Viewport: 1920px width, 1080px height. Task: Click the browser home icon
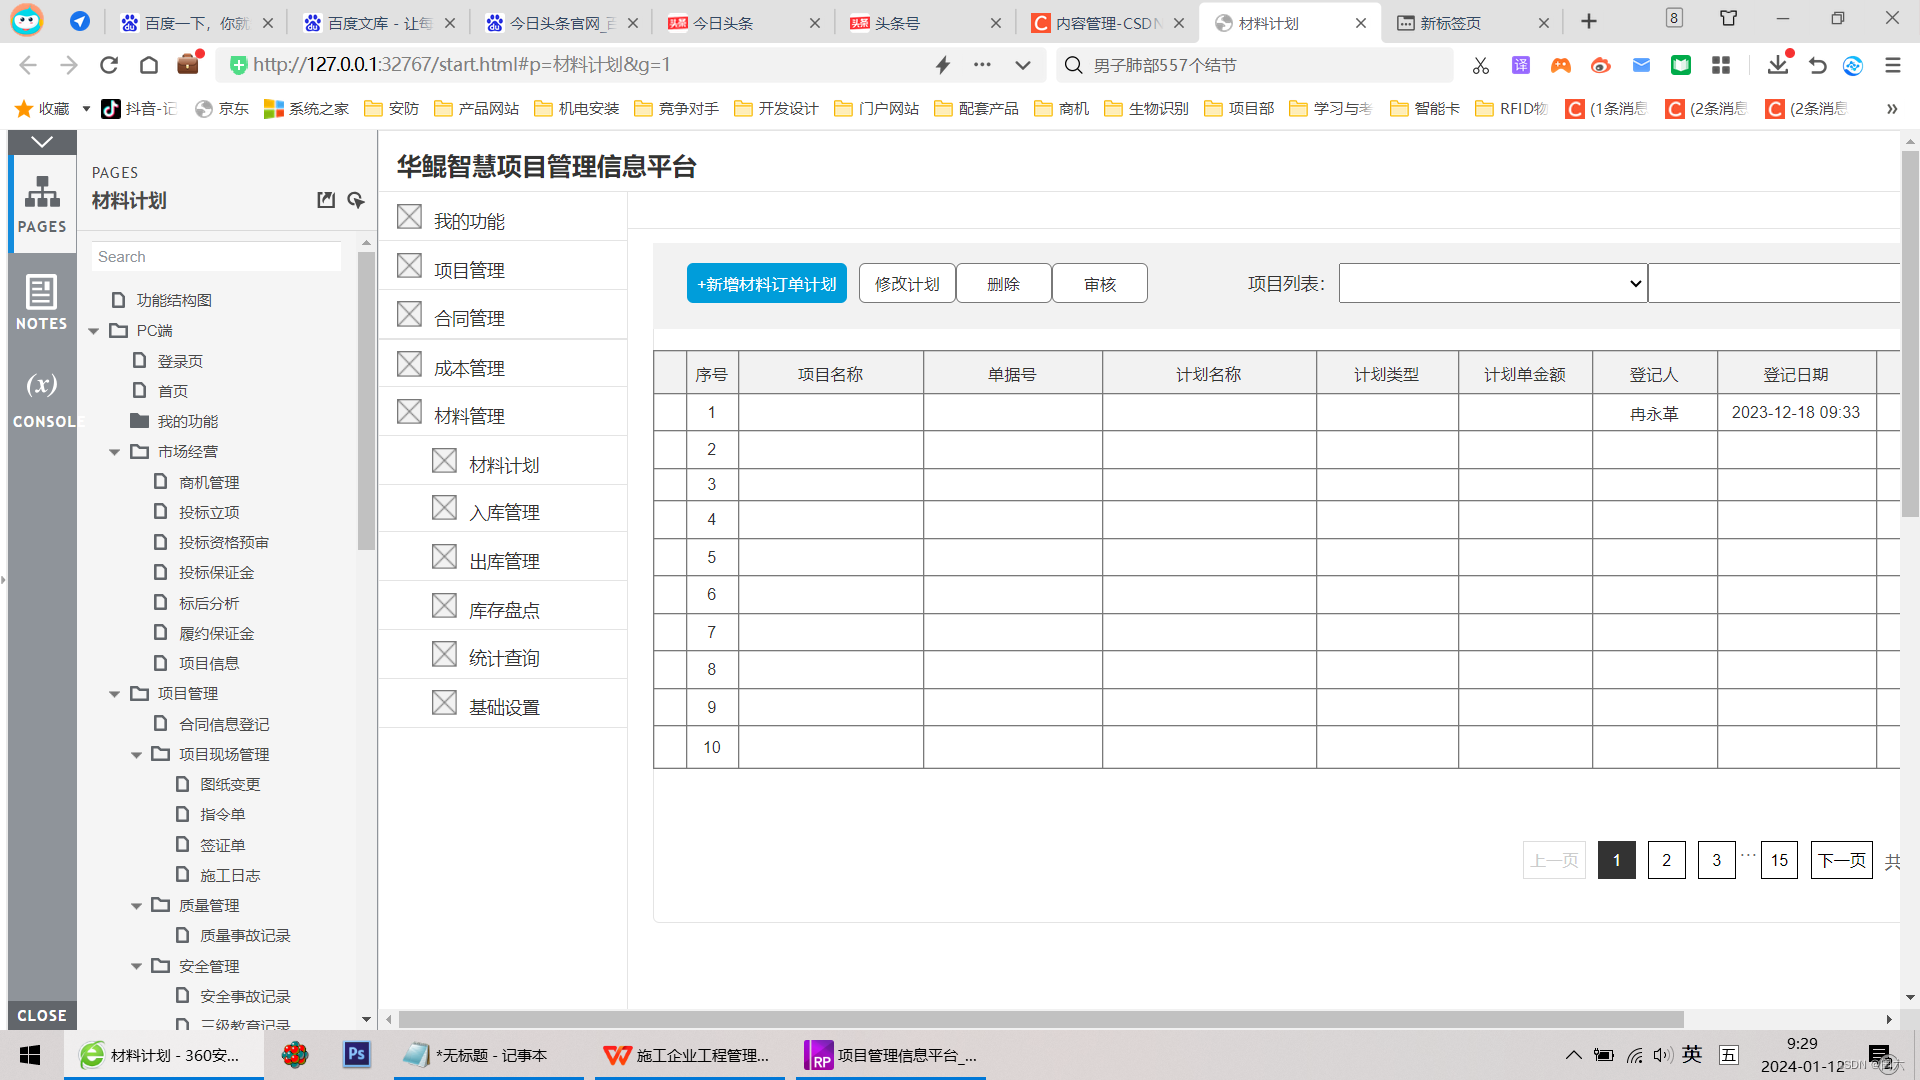149,65
